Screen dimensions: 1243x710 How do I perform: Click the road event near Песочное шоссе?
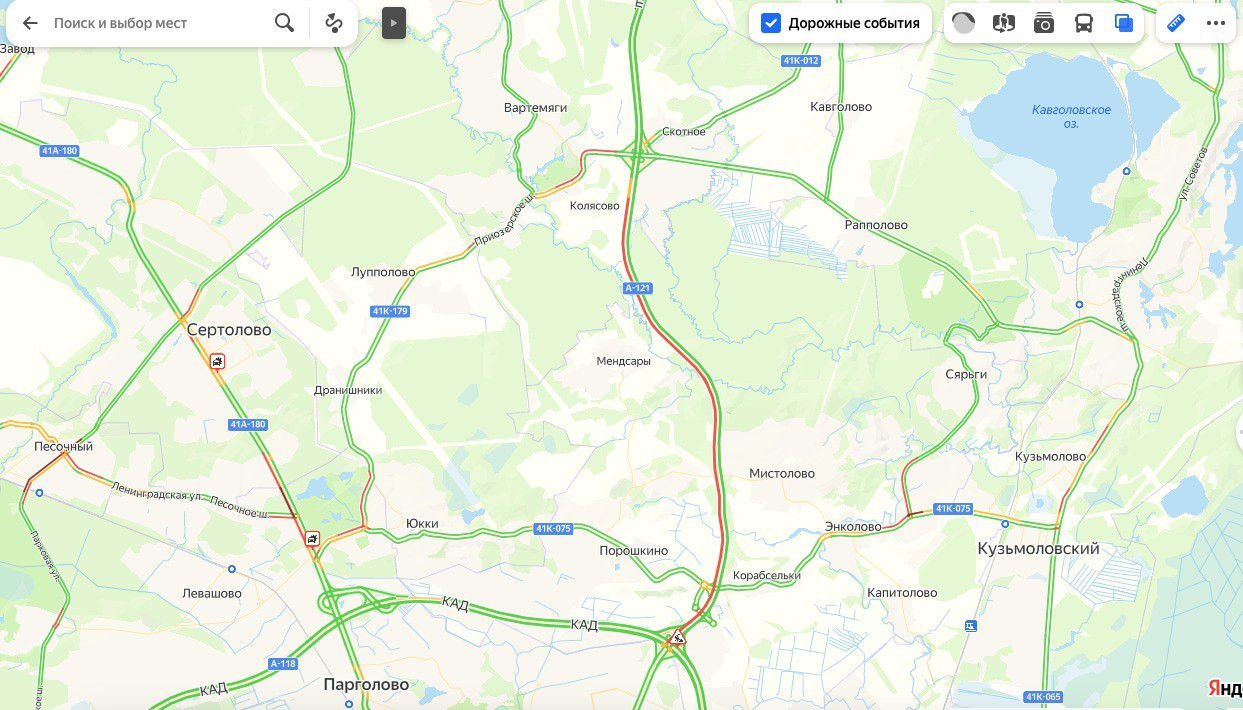pyautogui.click(x=314, y=540)
